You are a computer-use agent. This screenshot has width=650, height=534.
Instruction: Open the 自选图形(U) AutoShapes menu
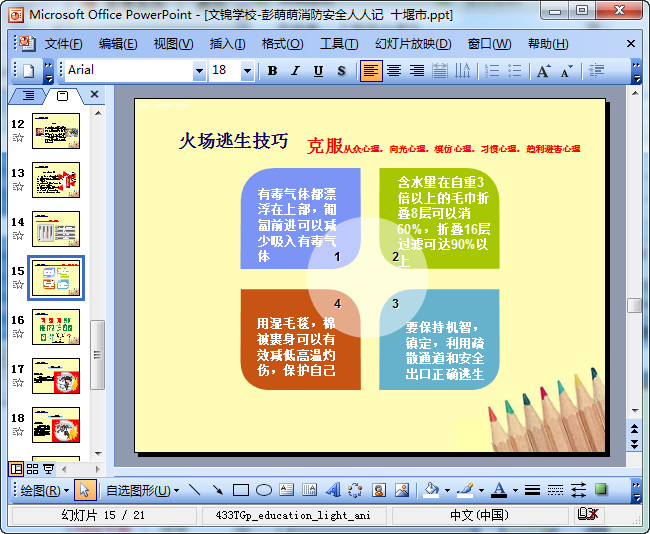[x=142, y=490]
